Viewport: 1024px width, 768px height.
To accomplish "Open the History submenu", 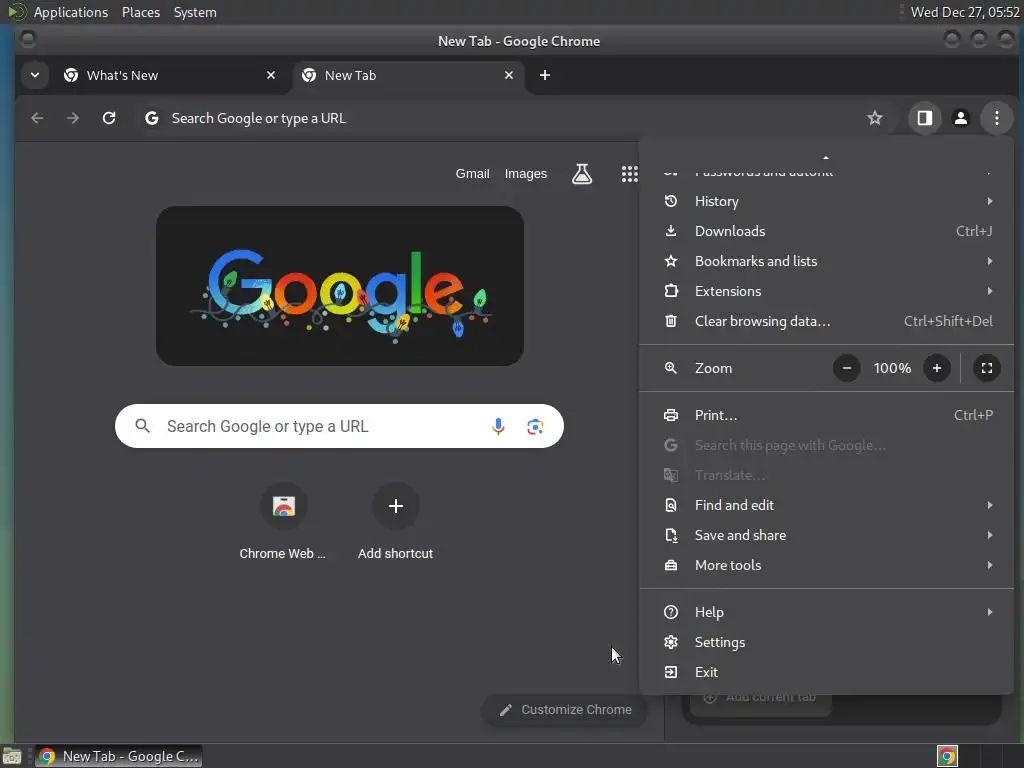I will (x=826, y=201).
